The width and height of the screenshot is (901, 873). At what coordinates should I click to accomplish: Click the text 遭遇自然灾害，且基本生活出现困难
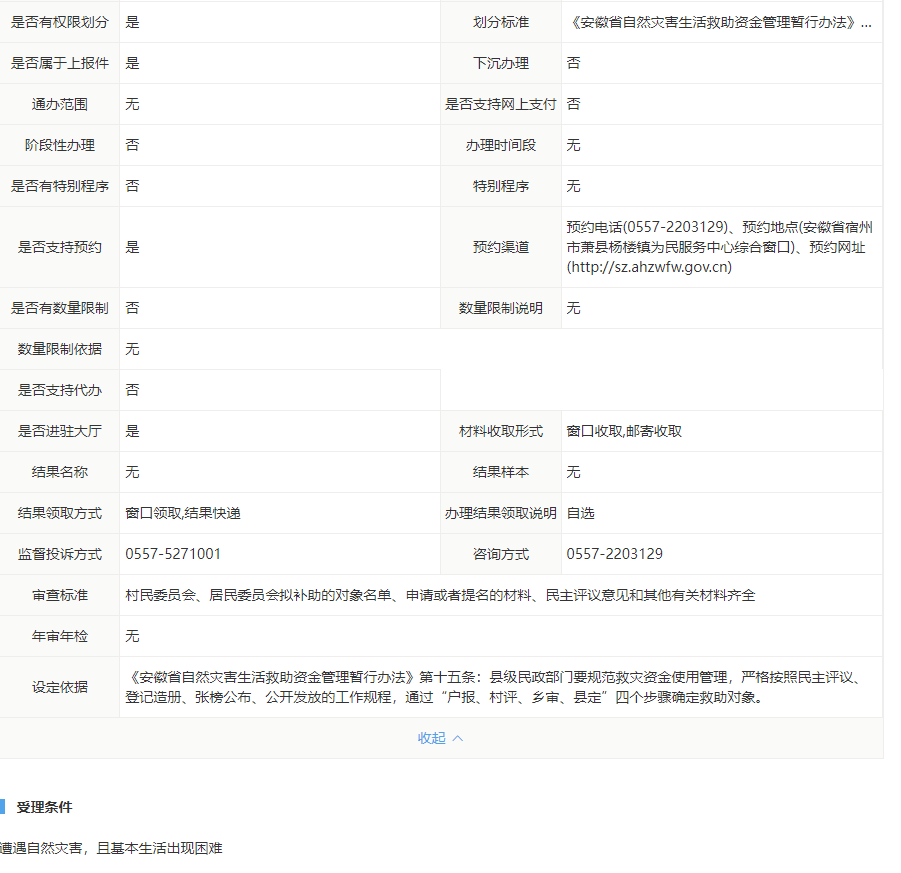point(111,848)
